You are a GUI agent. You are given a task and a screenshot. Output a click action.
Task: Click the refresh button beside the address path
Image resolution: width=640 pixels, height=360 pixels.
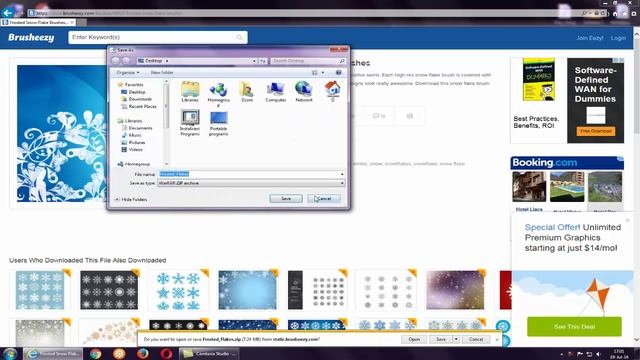(x=263, y=61)
